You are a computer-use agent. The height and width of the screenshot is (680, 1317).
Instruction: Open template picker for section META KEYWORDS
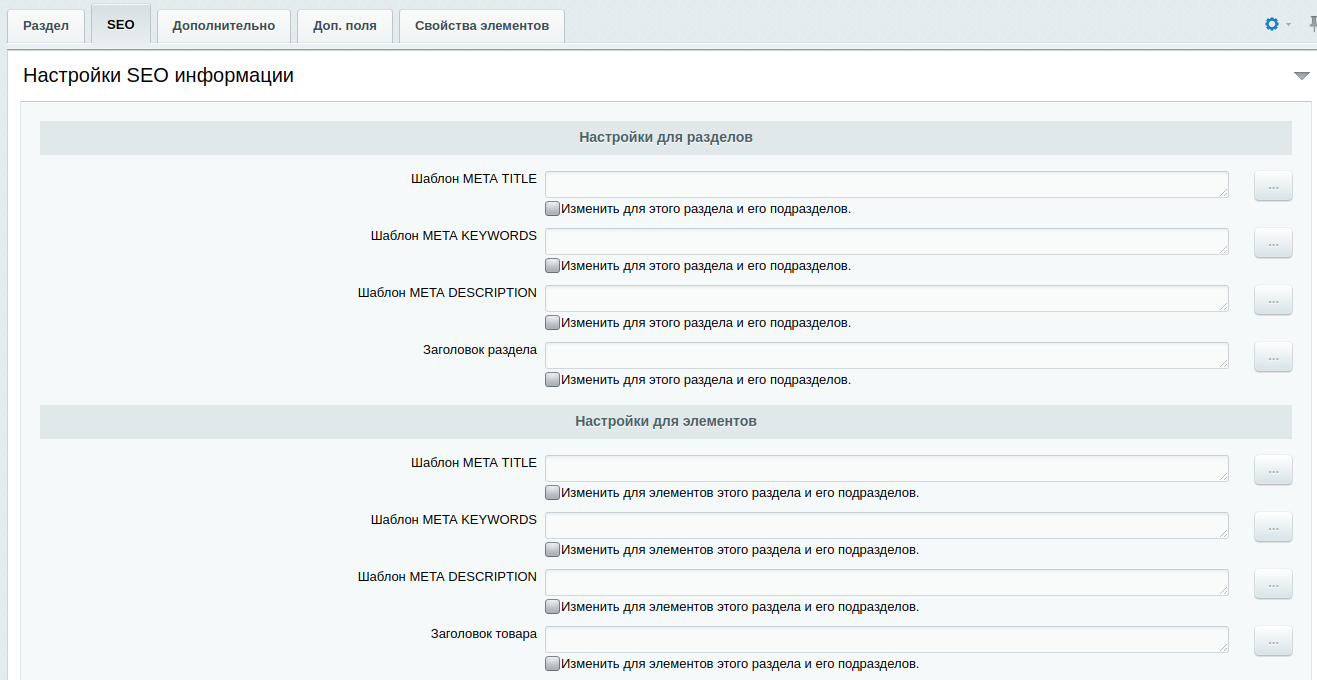click(x=1273, y=243)
